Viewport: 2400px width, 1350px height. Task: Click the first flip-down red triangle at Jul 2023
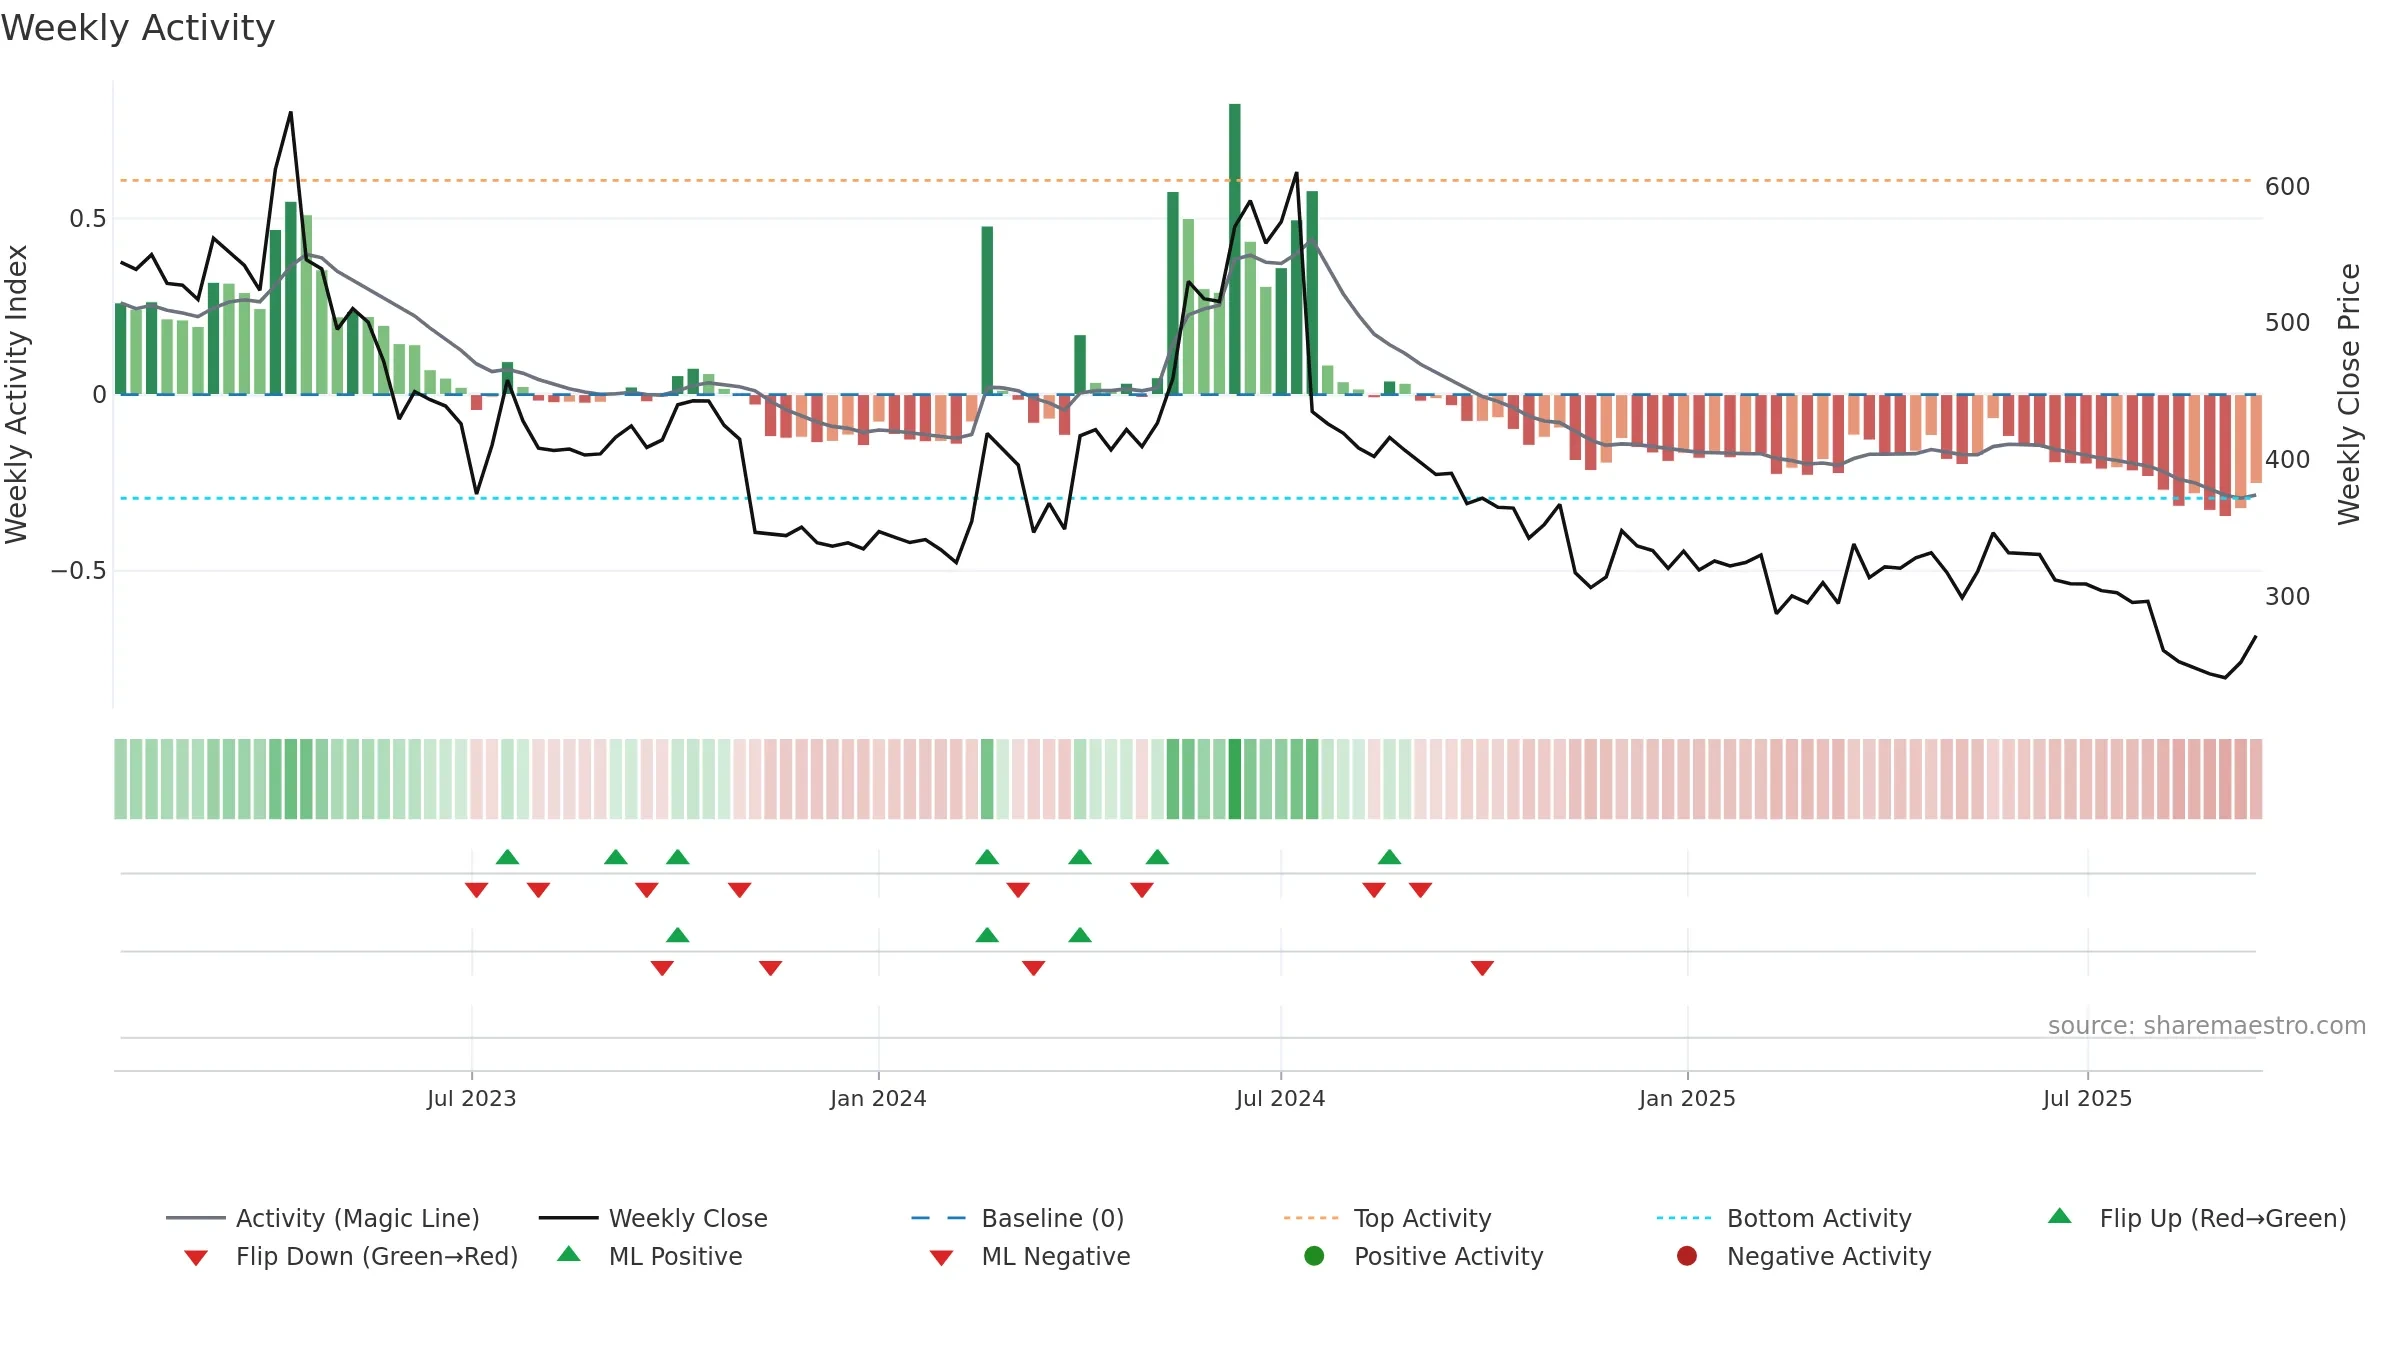[476, 890]
